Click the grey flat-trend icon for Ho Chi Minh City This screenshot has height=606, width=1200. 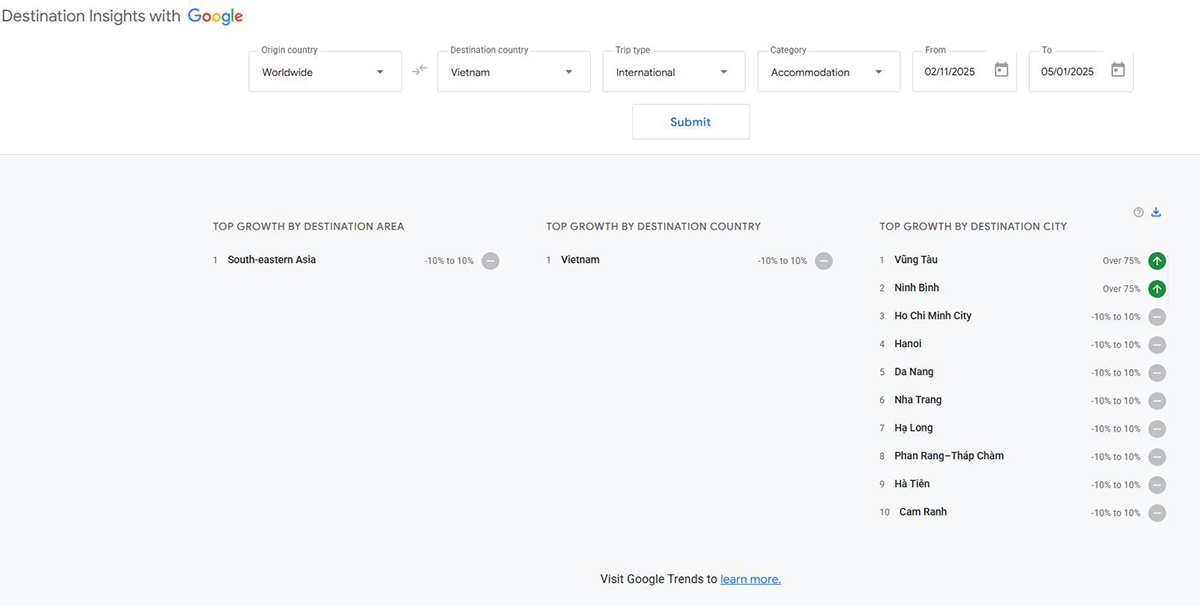pos(1157,317)
